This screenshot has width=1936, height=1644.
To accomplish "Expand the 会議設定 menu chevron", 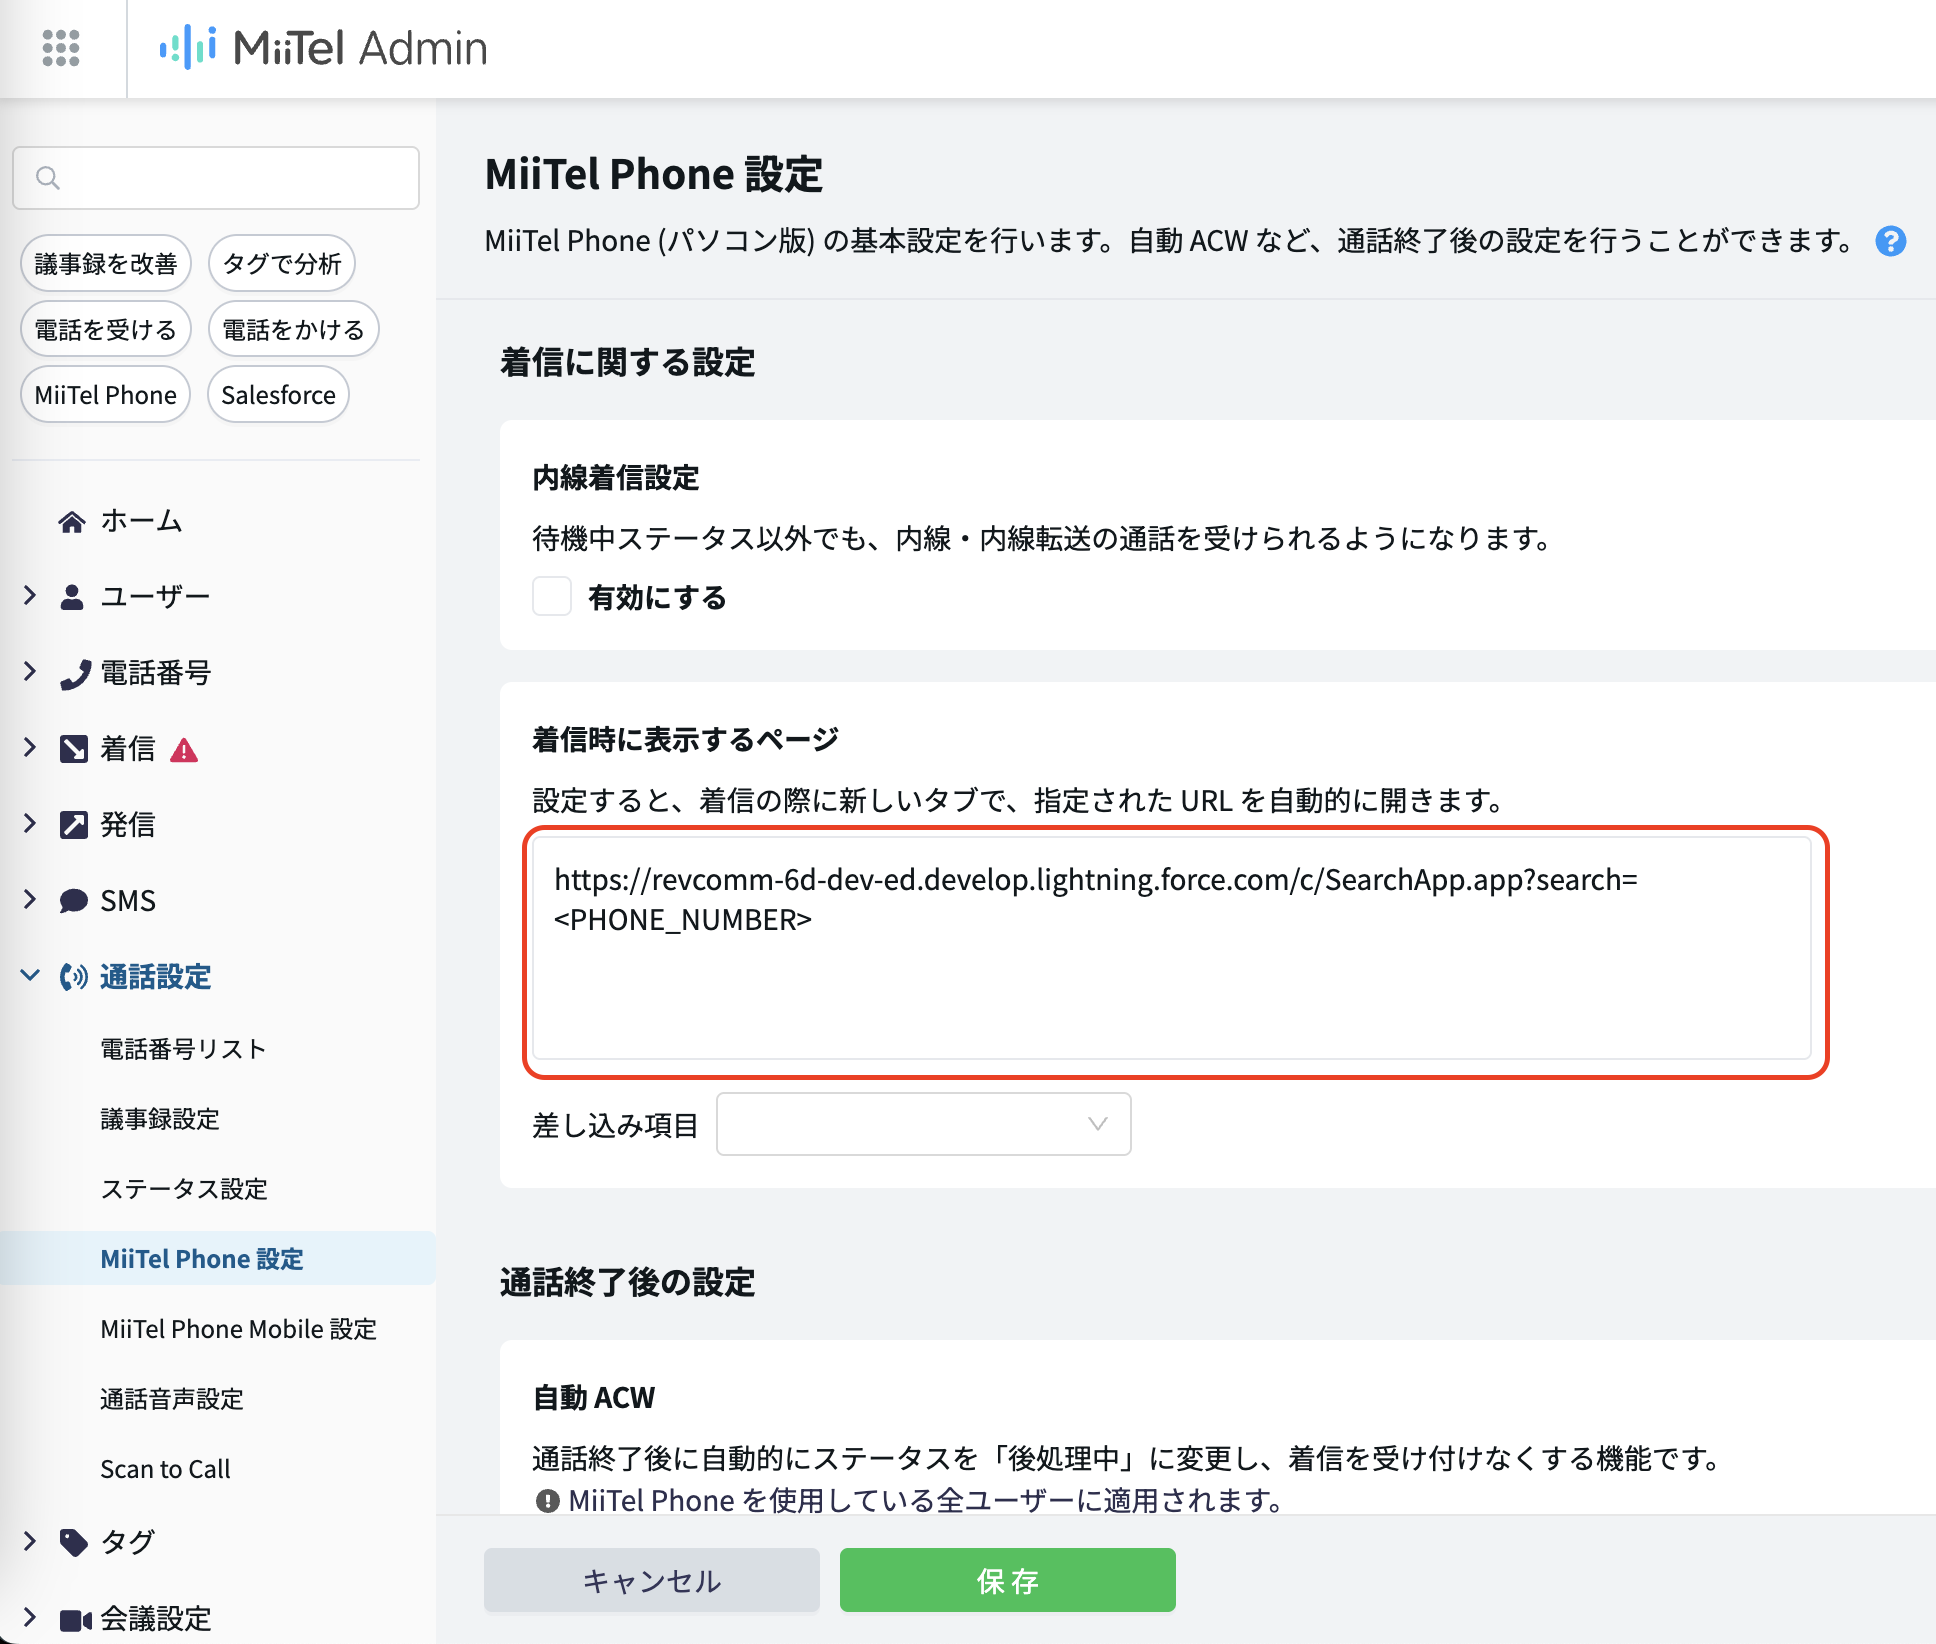I will tap(30, 1617).
